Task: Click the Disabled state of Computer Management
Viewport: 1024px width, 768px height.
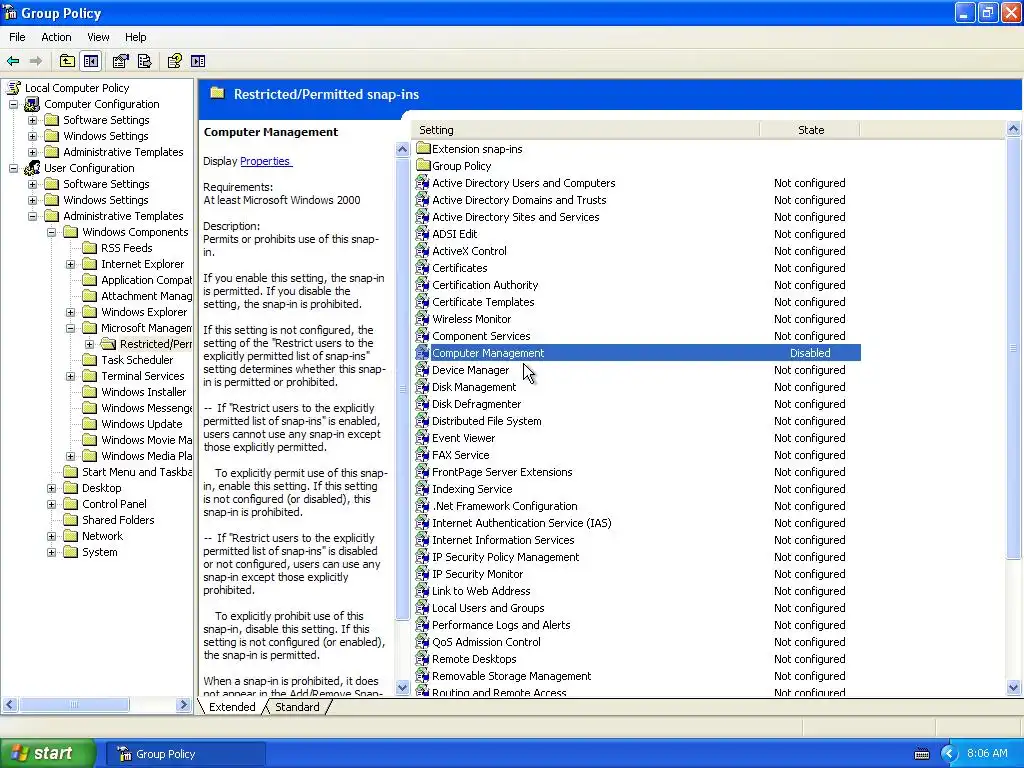Action: tap(810, 353)
